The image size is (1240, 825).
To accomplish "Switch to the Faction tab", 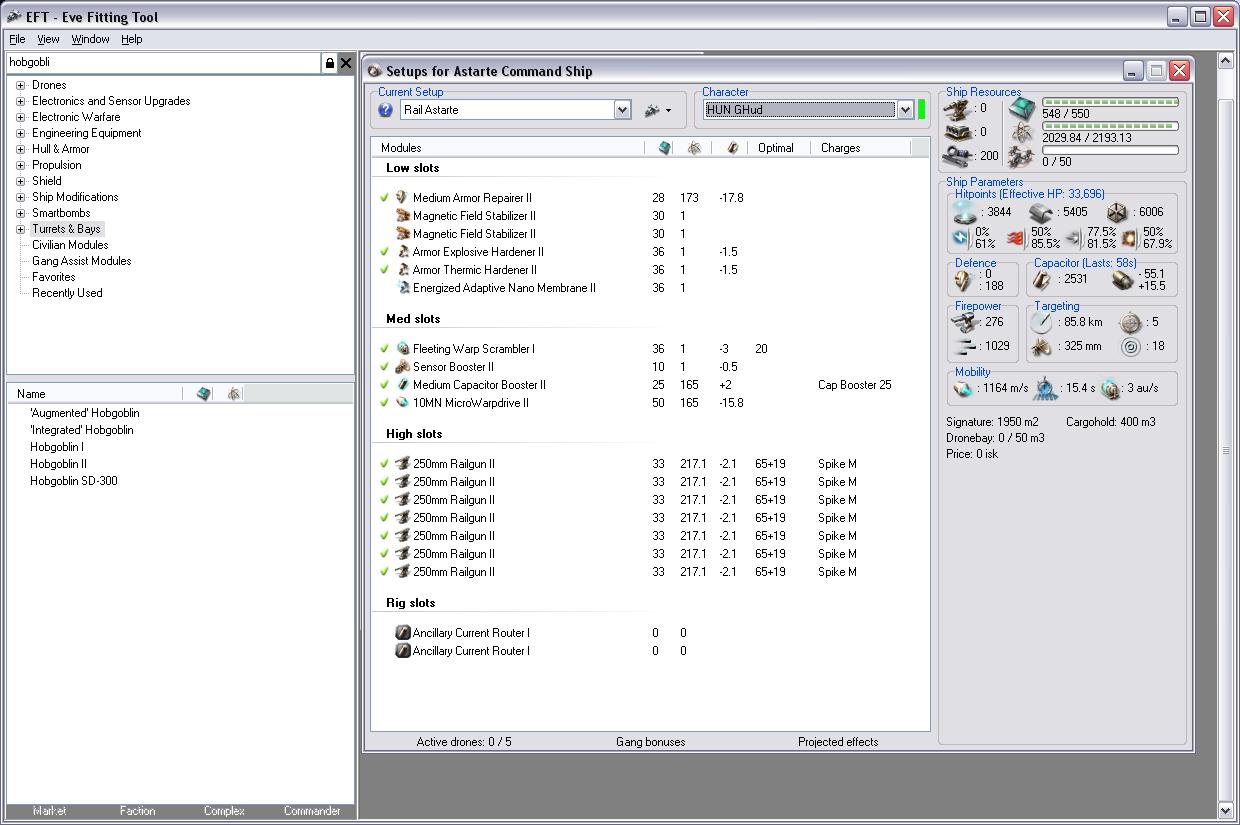I will click(x=137, y=811).
